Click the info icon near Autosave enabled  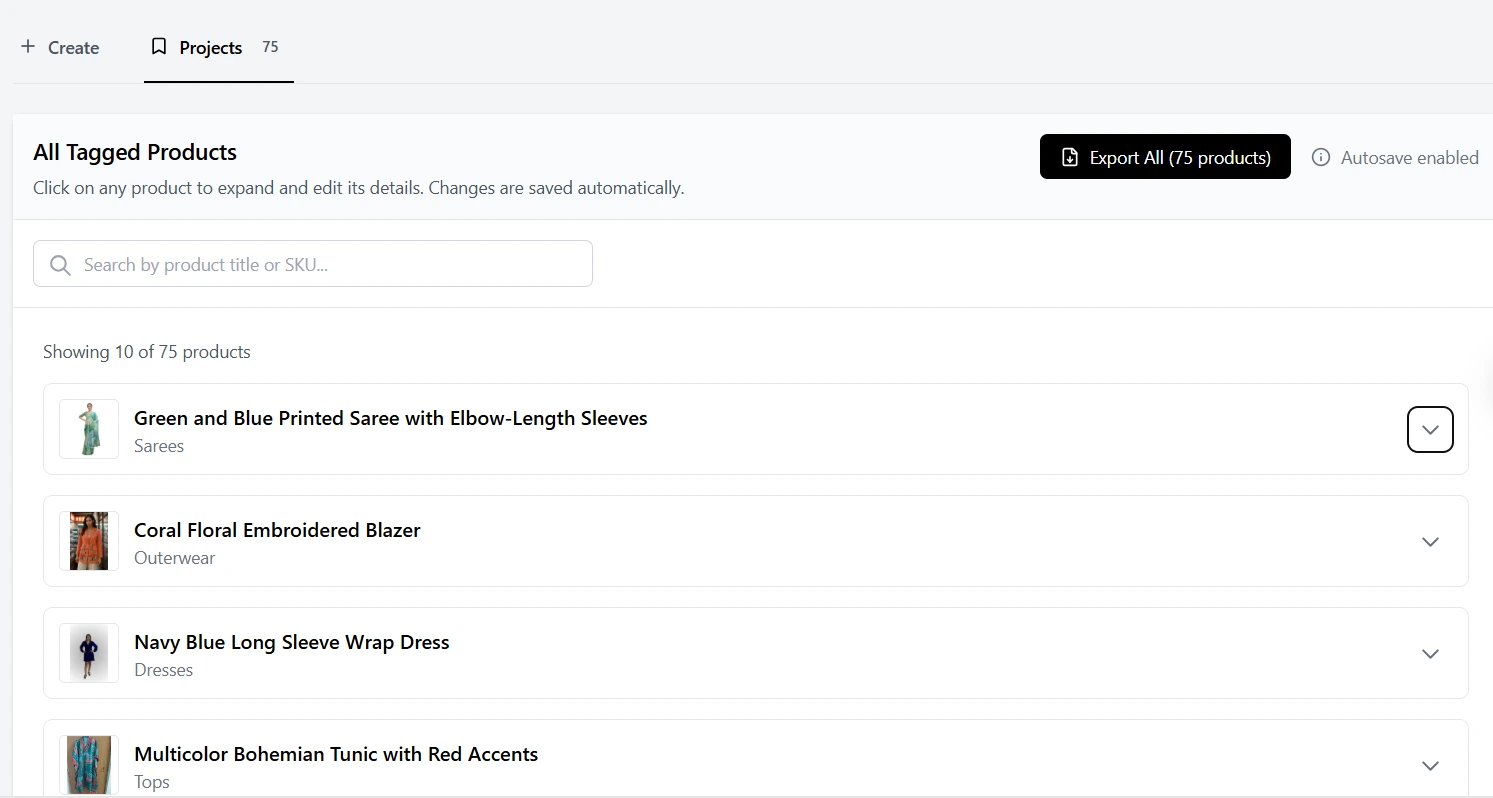(1320, 157)
